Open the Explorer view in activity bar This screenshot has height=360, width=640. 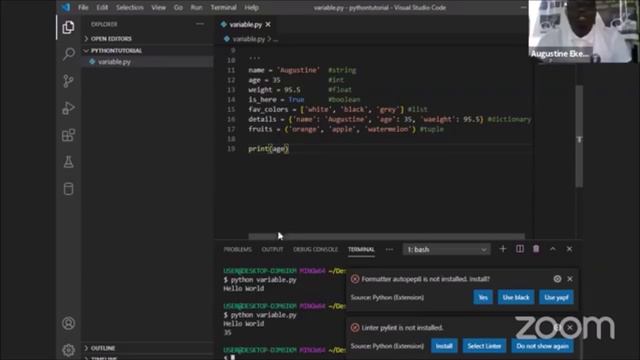click(68, 27)
